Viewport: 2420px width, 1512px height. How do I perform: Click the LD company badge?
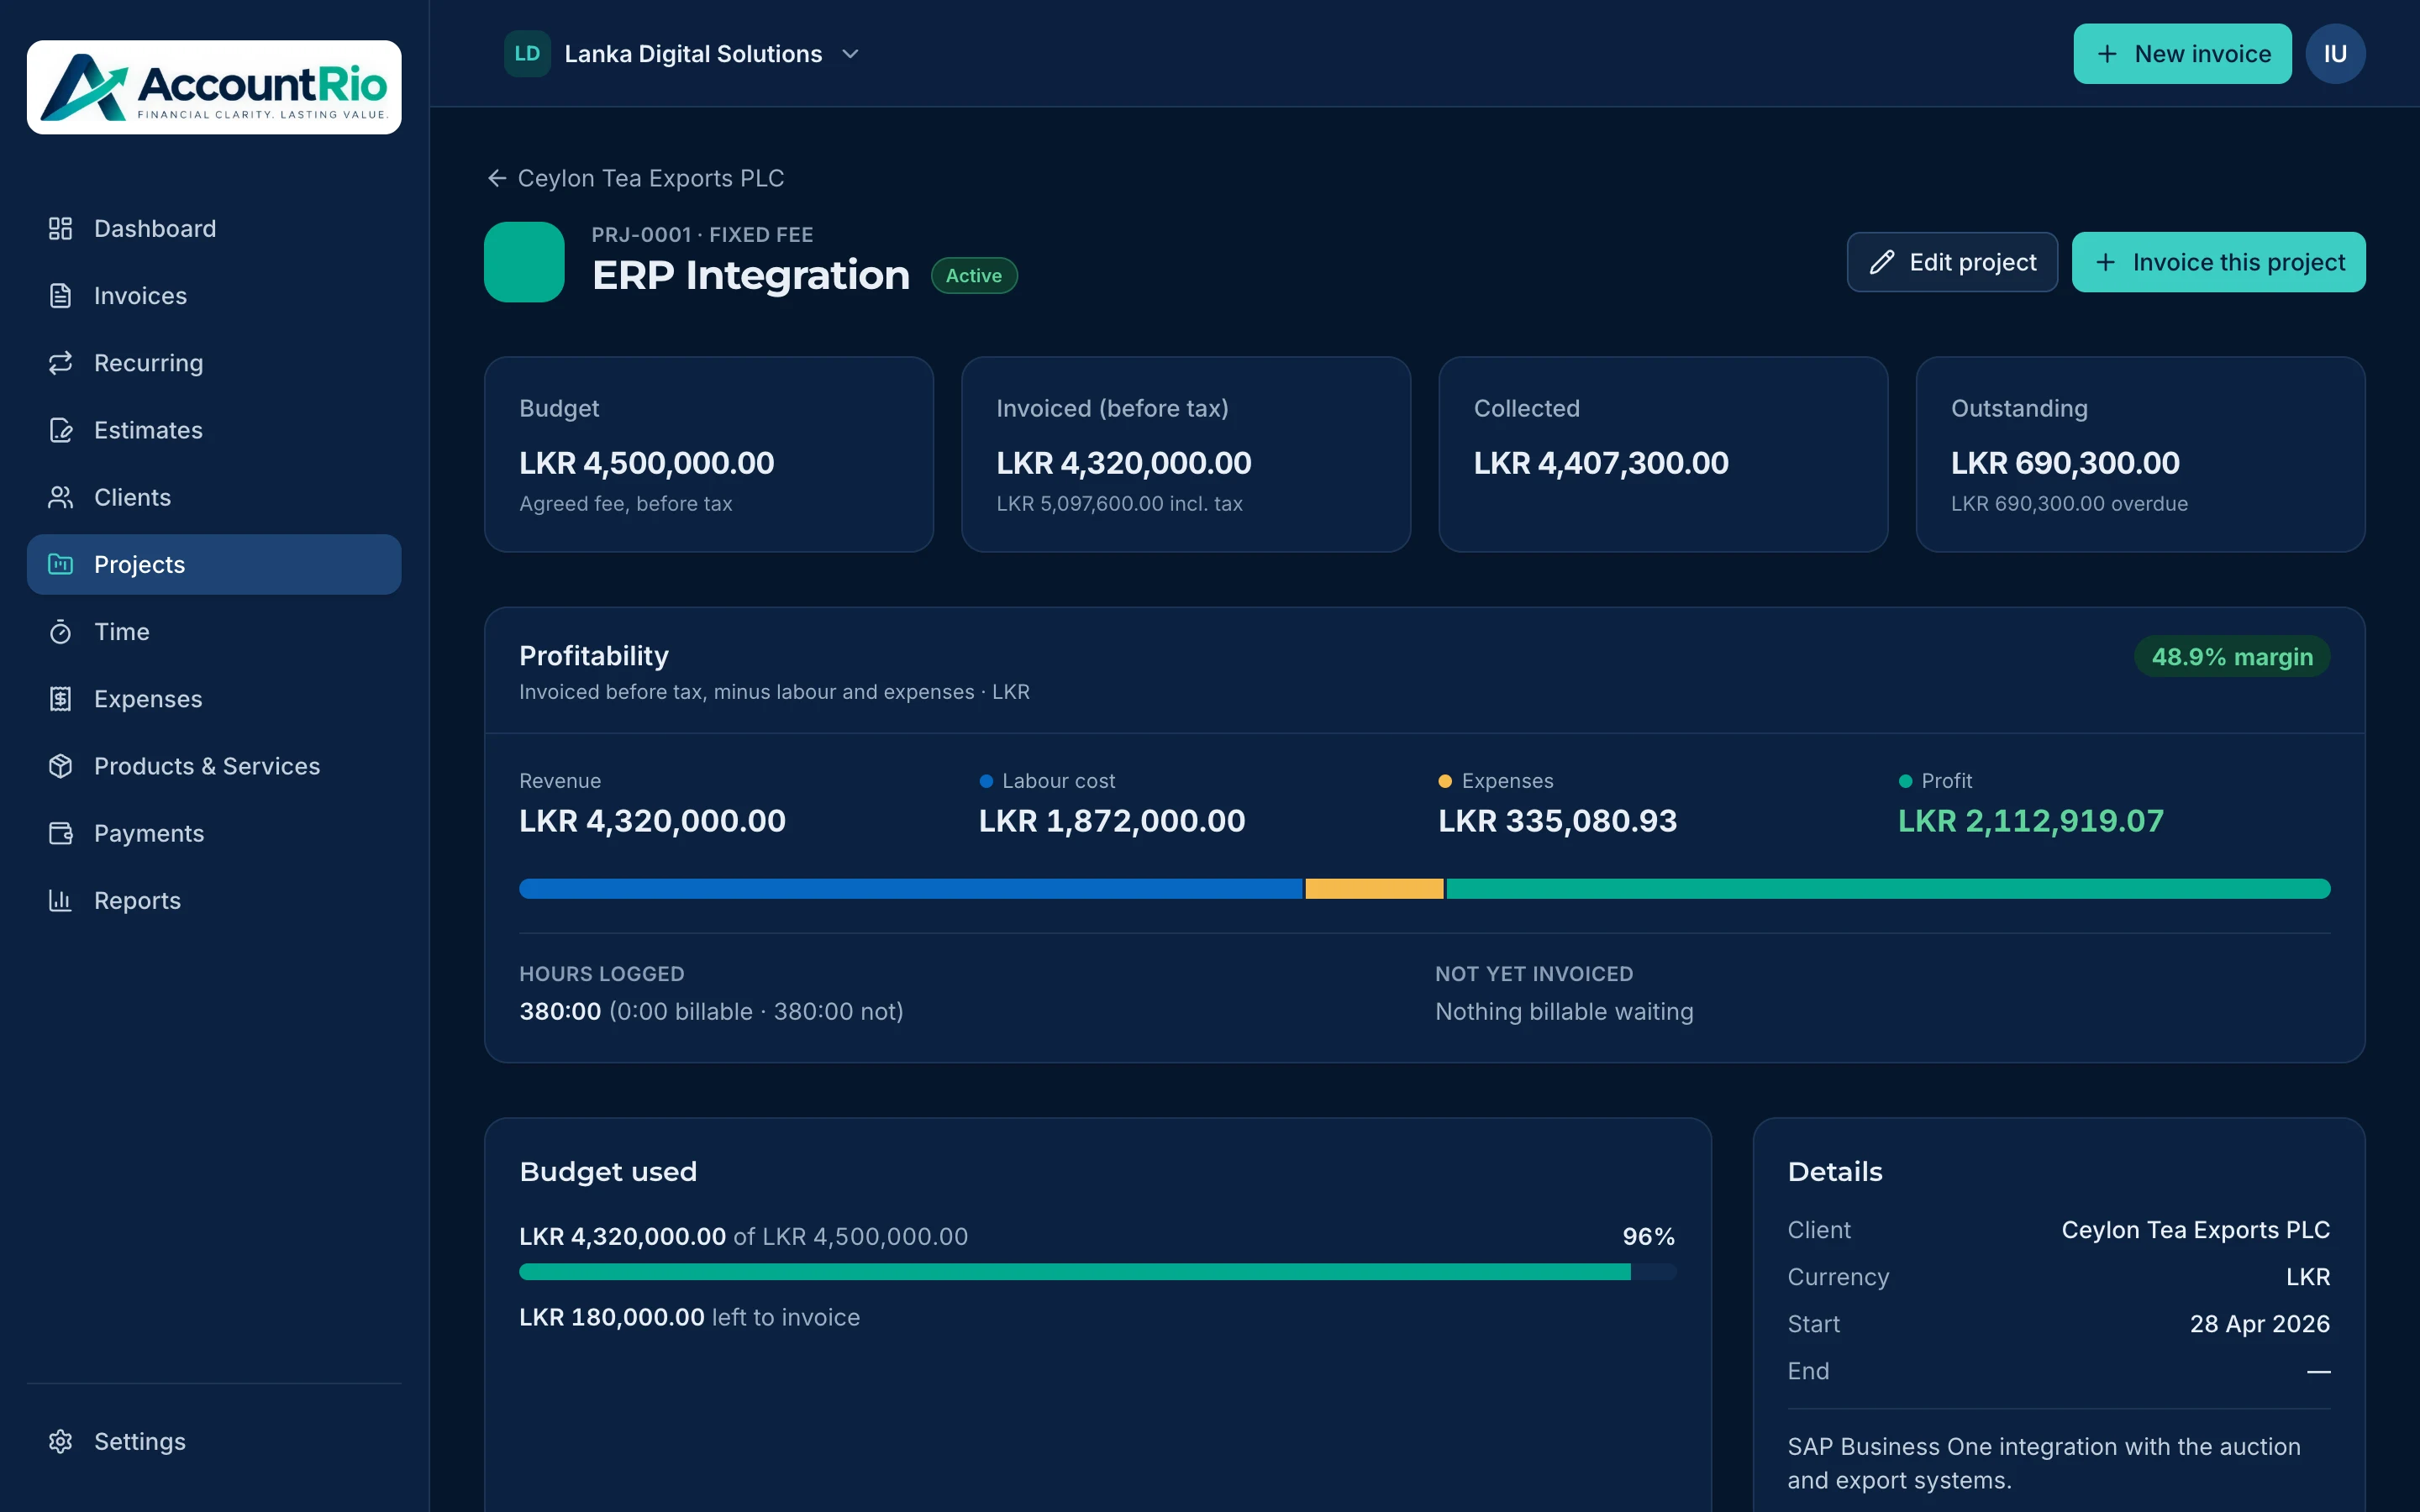[527, 54]
